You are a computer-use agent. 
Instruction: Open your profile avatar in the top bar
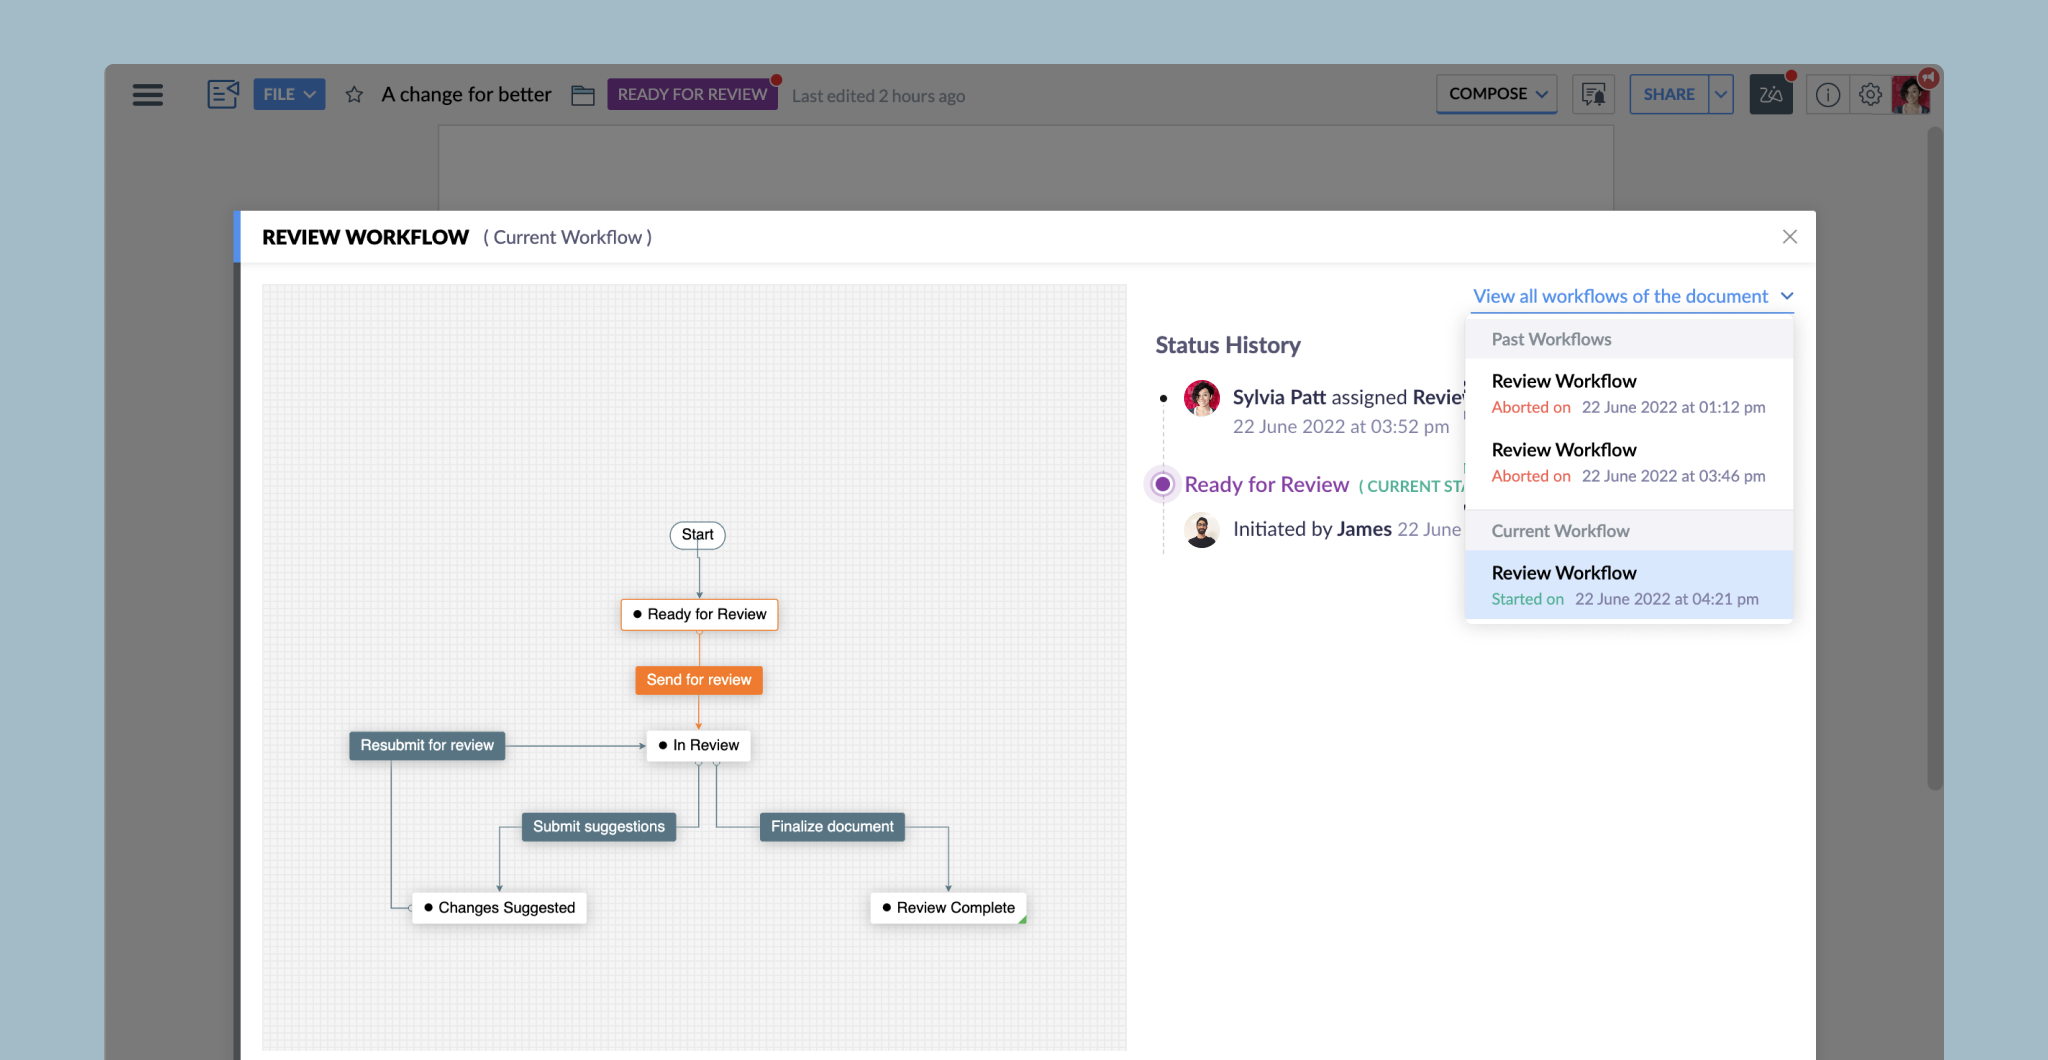(x=1913, y=94)
